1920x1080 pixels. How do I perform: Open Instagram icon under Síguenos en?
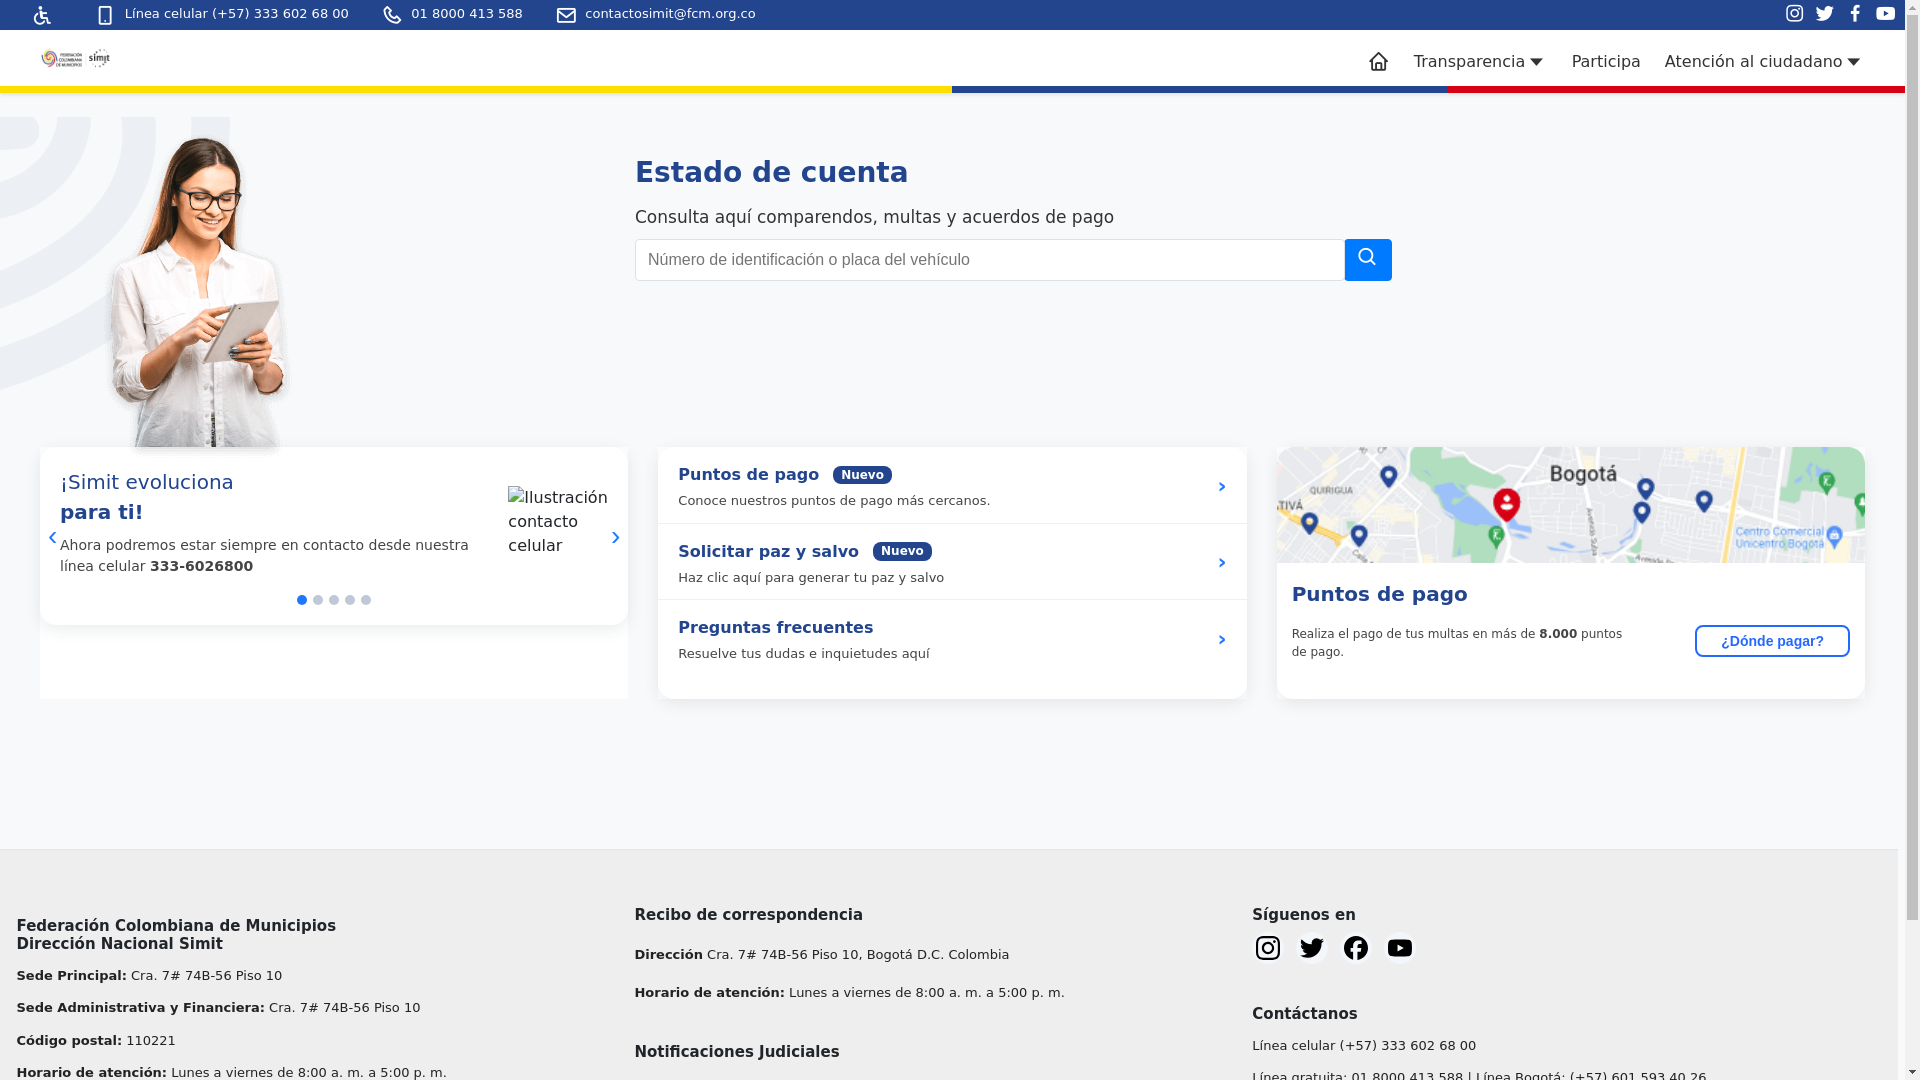coord(1268,948)
